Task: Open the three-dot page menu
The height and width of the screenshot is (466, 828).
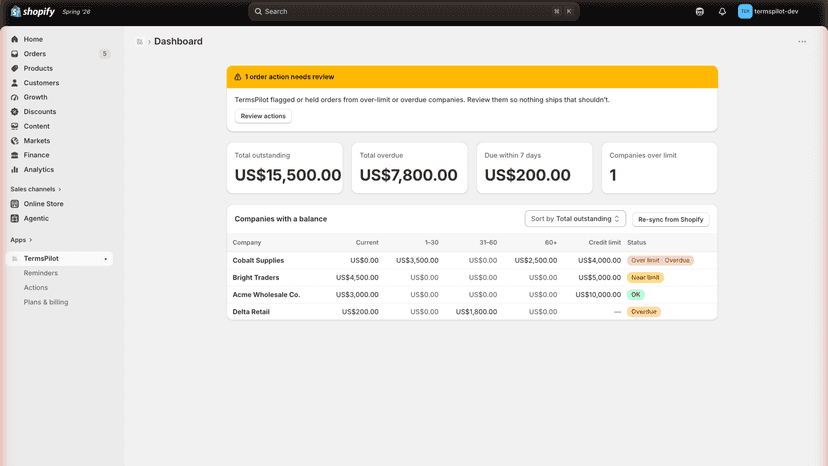Action: click(802, 41)
